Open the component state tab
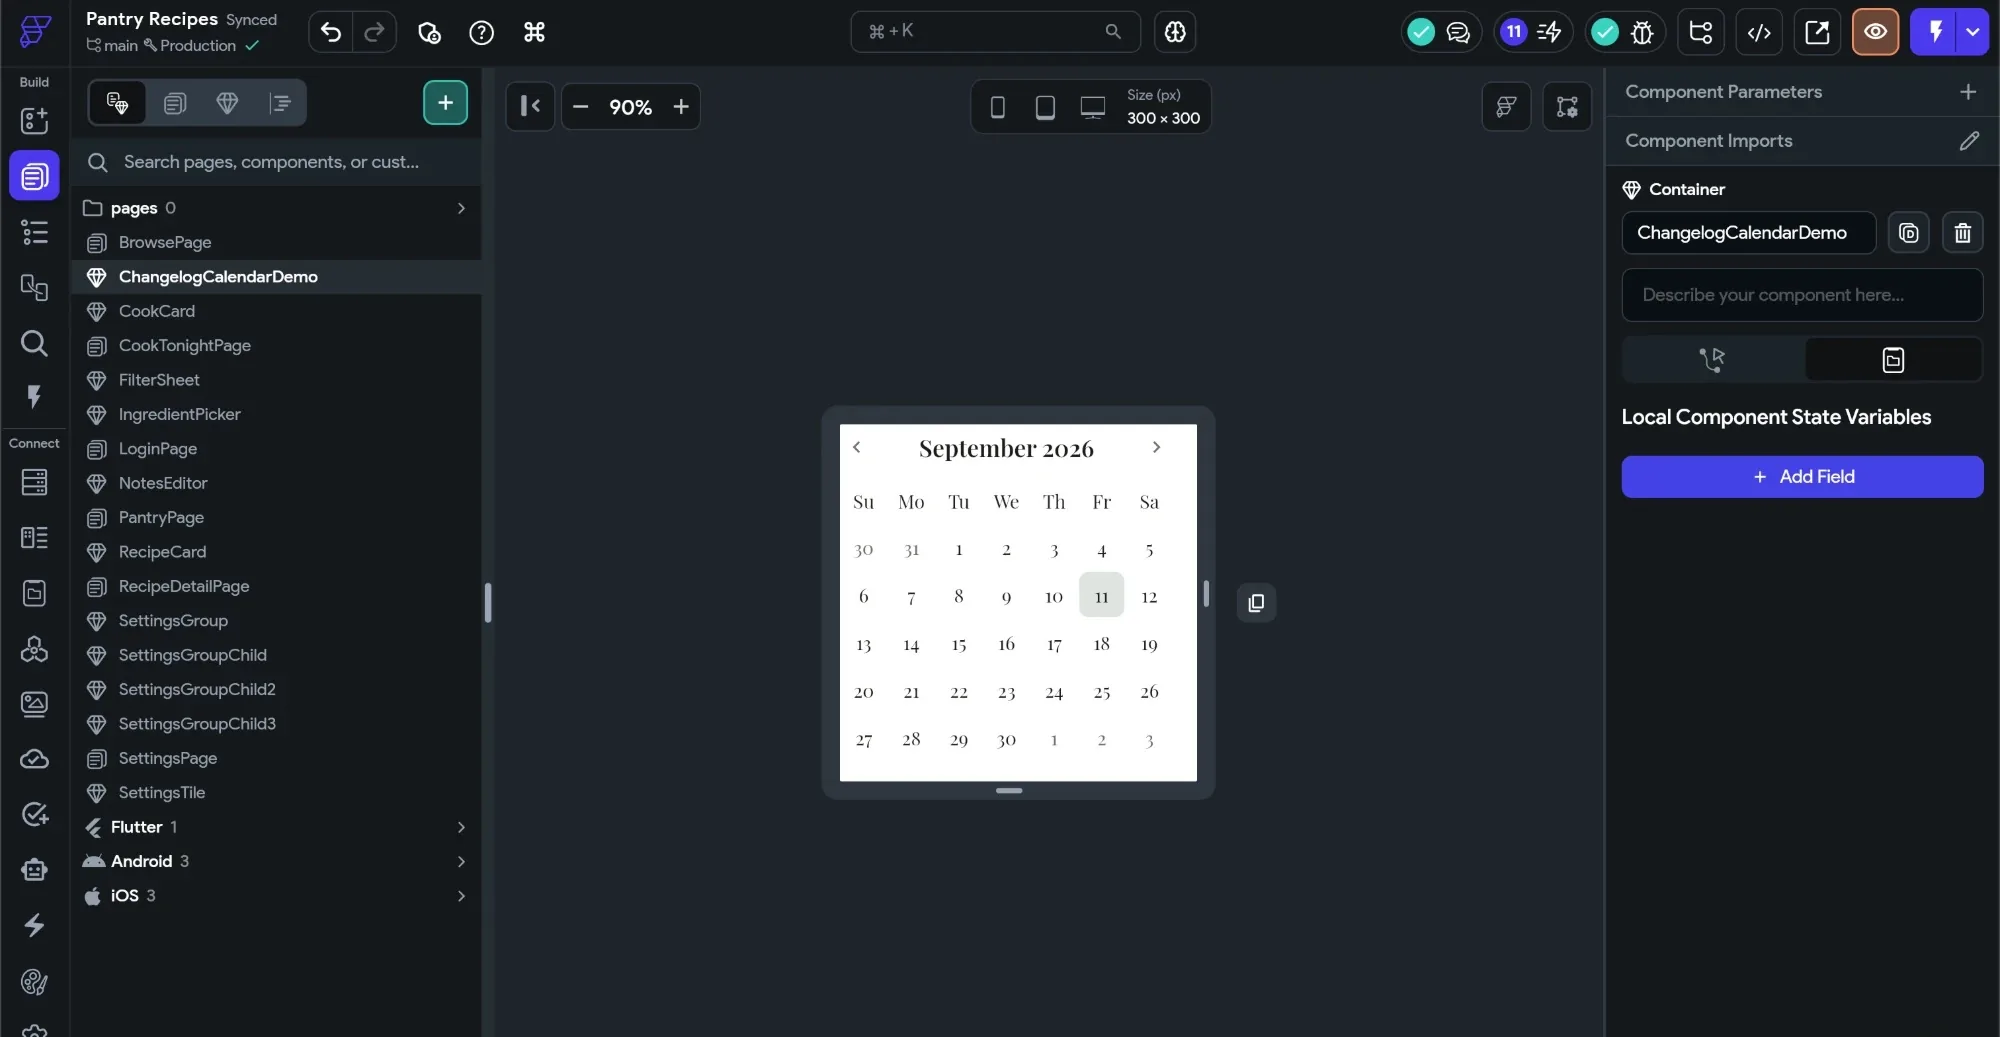Viewport: 2000px width, 1037px height. pyautogui.click(x=1893, y=360)
